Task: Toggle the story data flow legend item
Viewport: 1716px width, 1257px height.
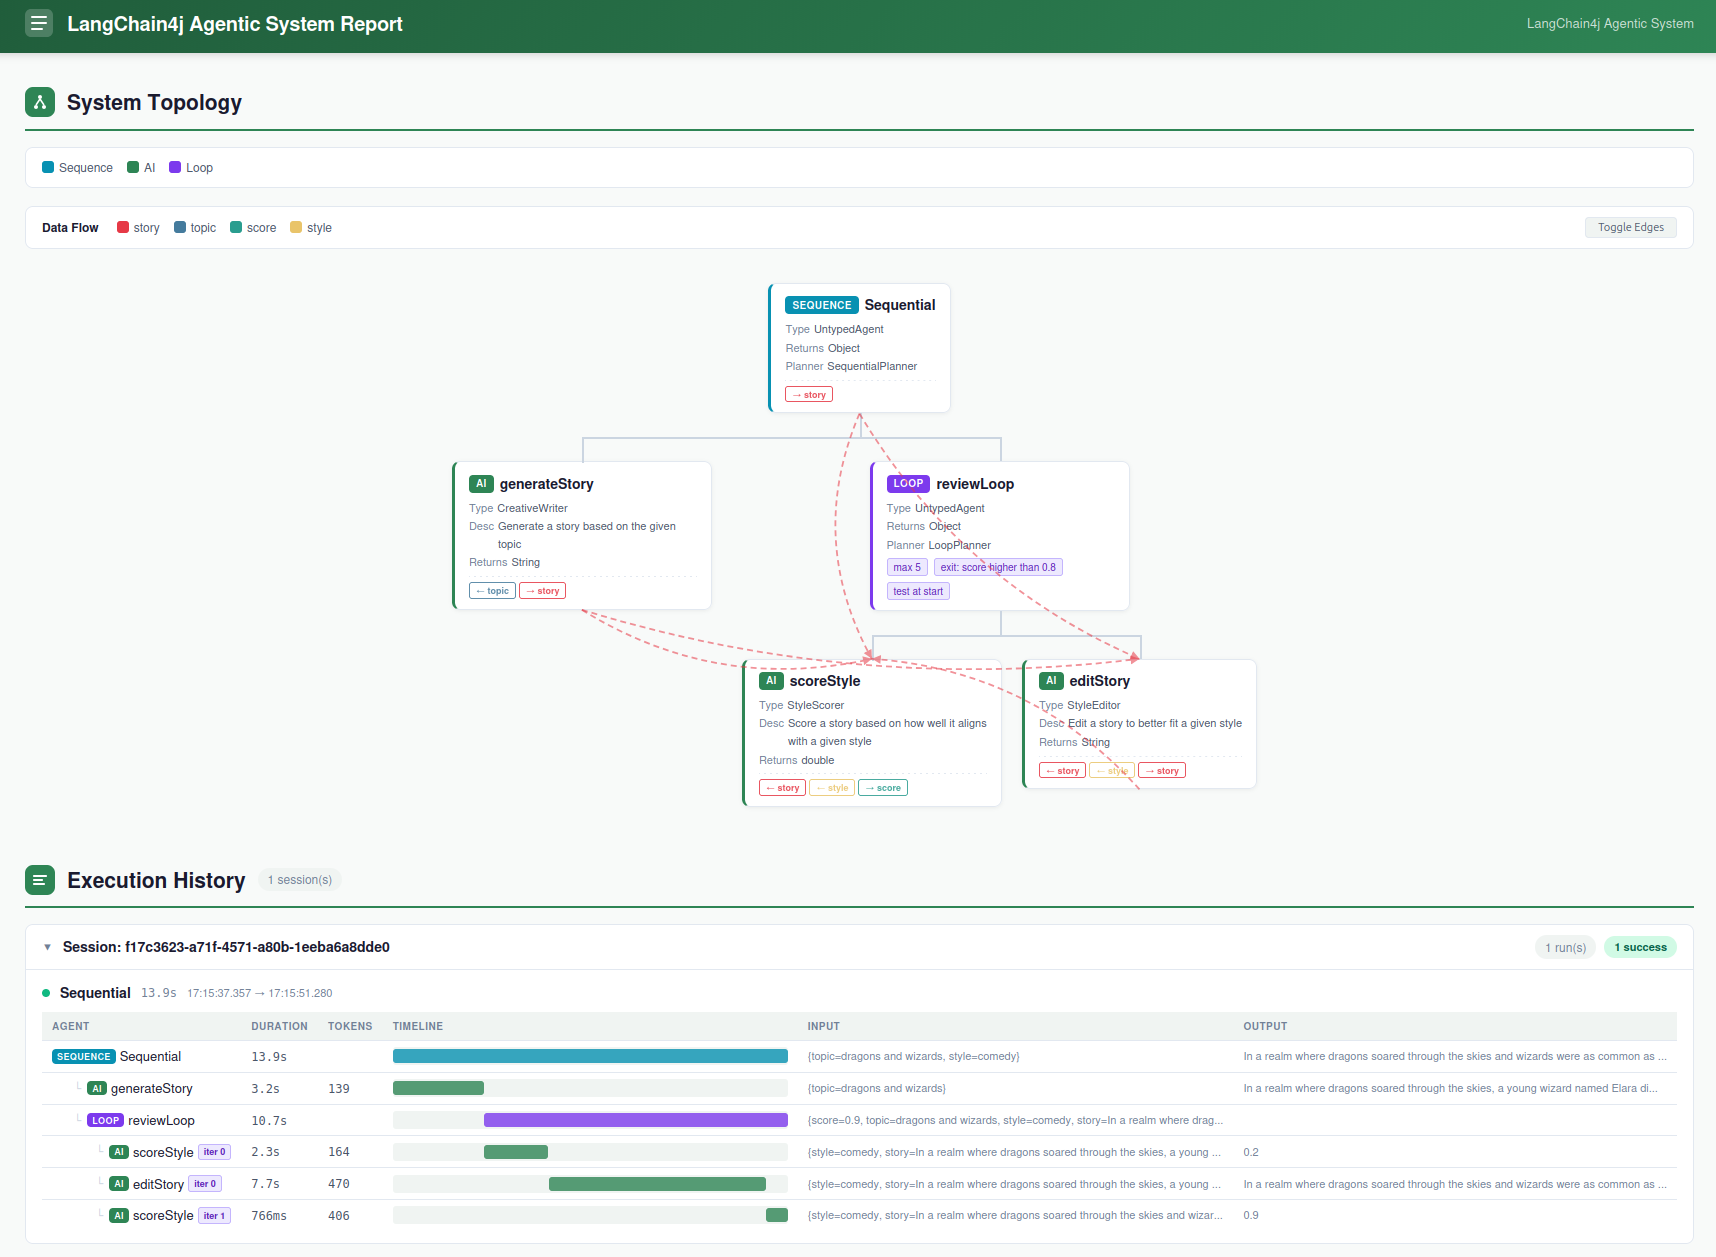Action: (138, 228)
